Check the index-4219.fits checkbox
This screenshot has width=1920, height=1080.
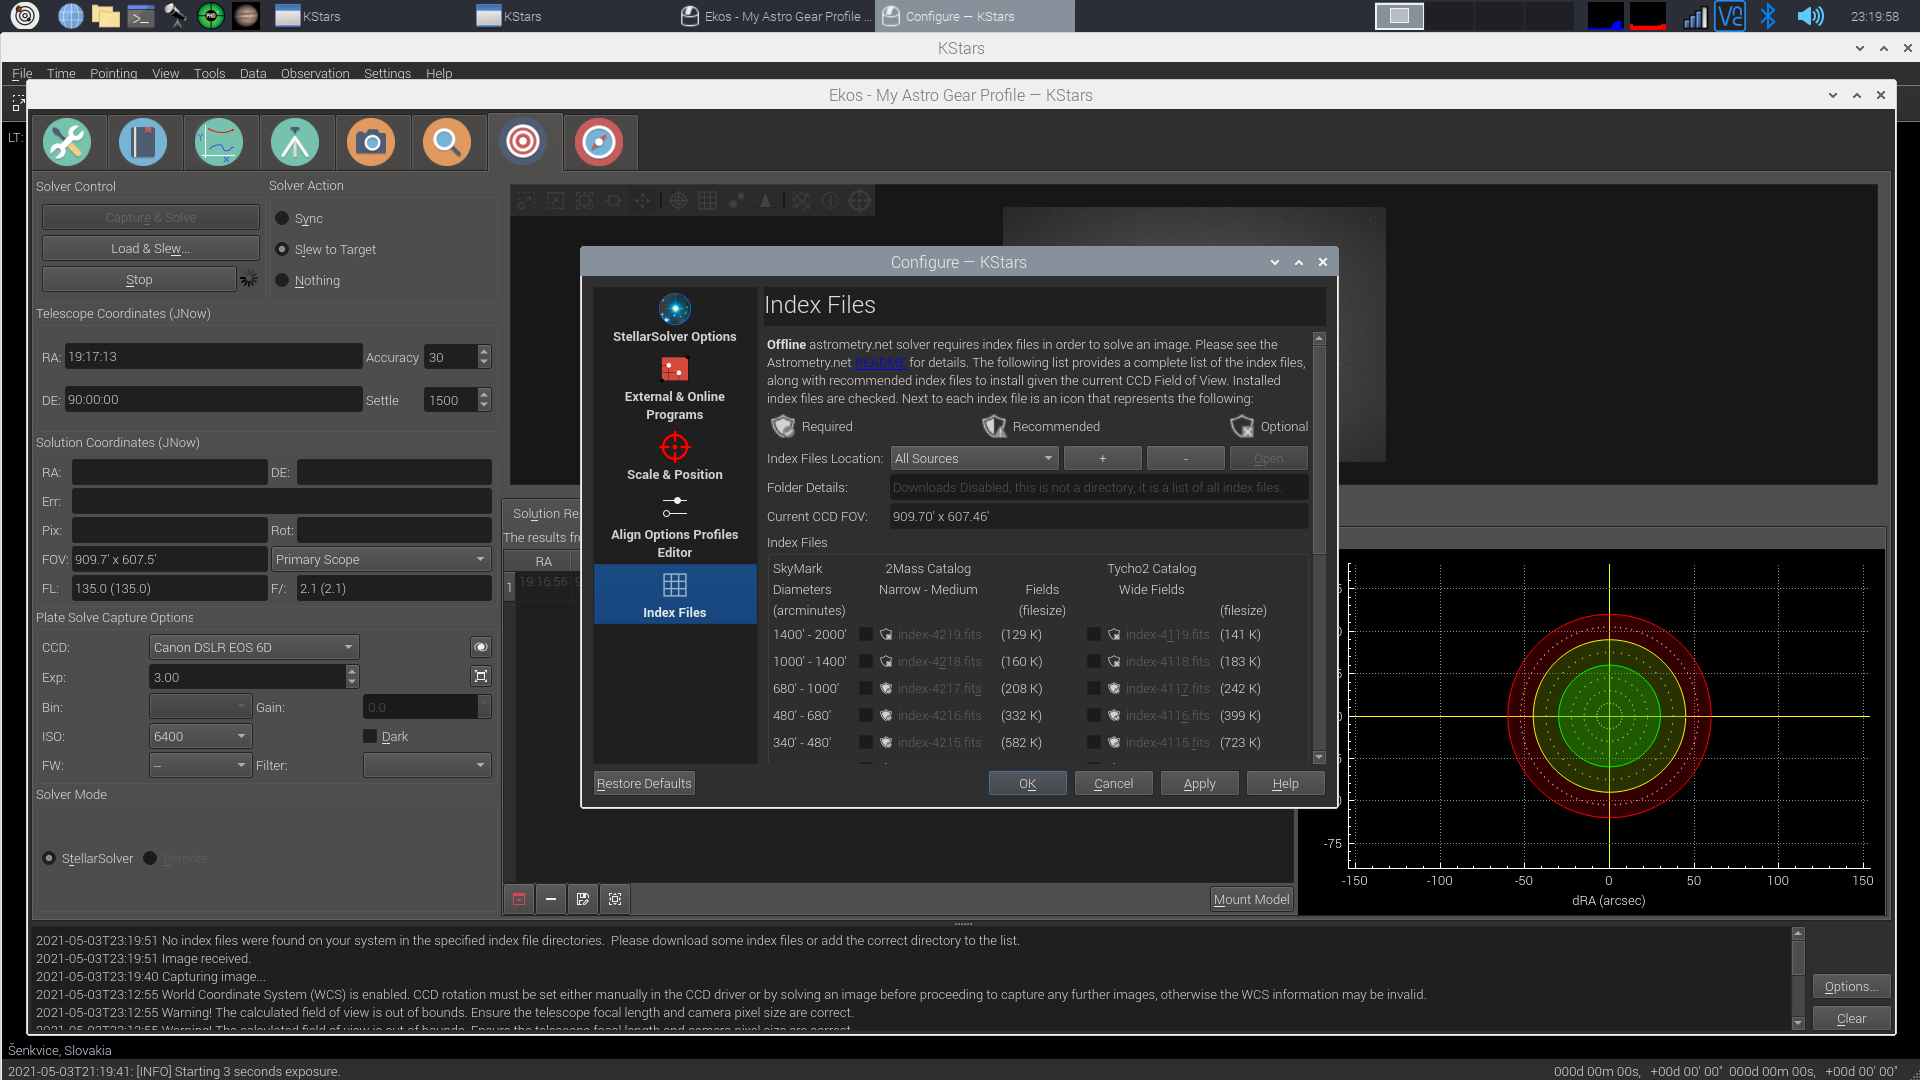866,634
